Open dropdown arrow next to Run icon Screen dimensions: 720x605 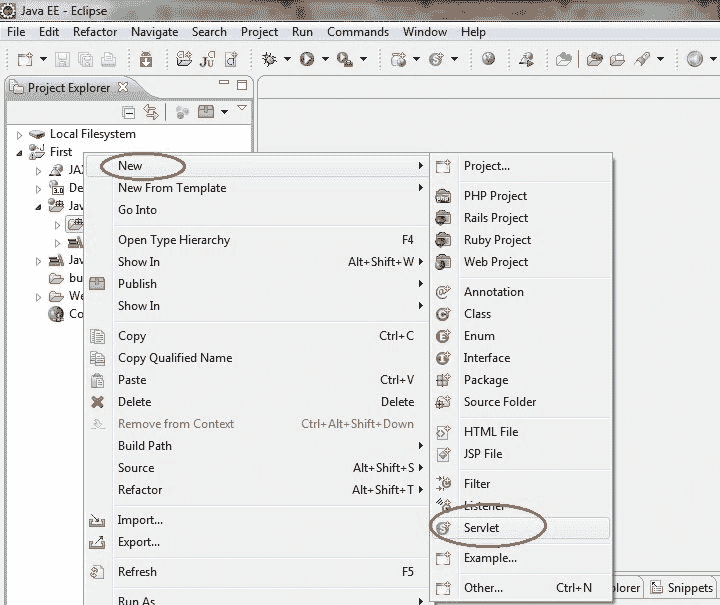[x=325, y=59]
